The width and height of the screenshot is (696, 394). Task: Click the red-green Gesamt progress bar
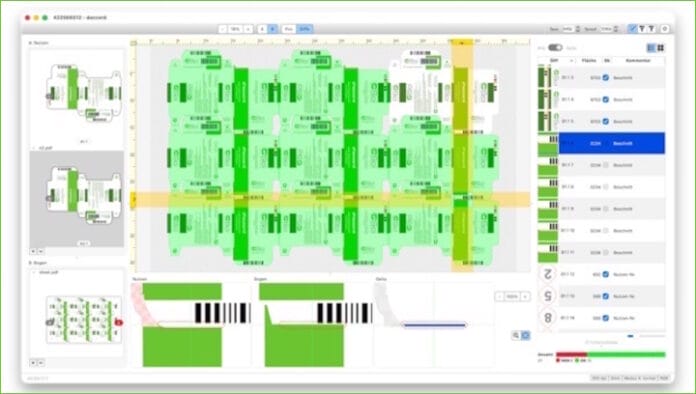[x=611, y=355]
